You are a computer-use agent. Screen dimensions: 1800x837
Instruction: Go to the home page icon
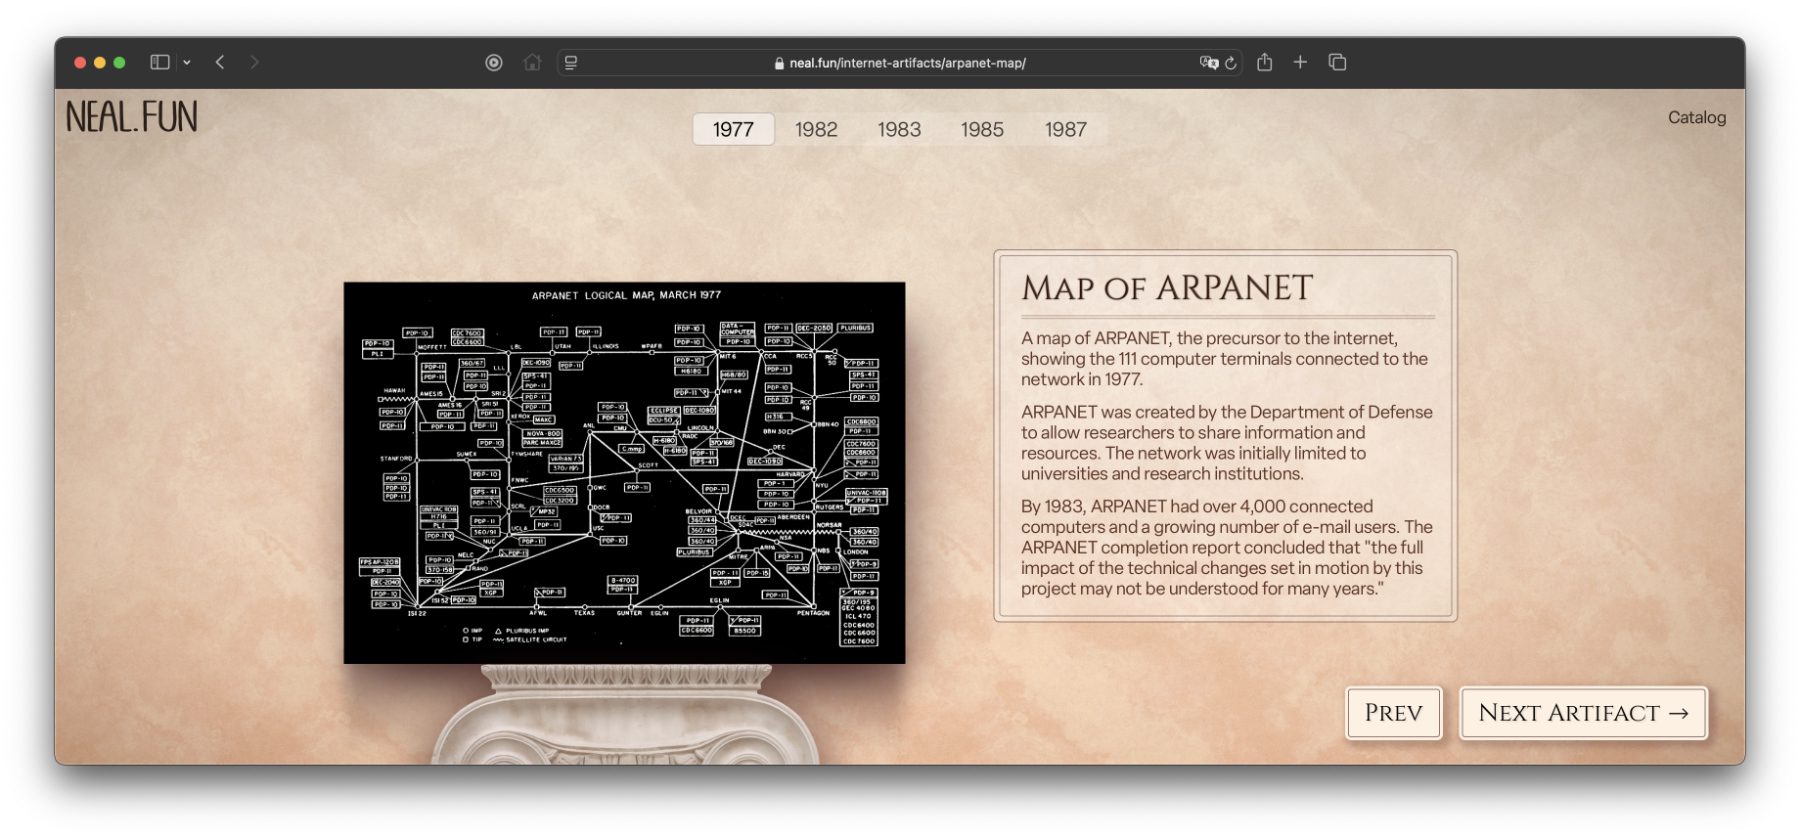click(x=532, y=62)
